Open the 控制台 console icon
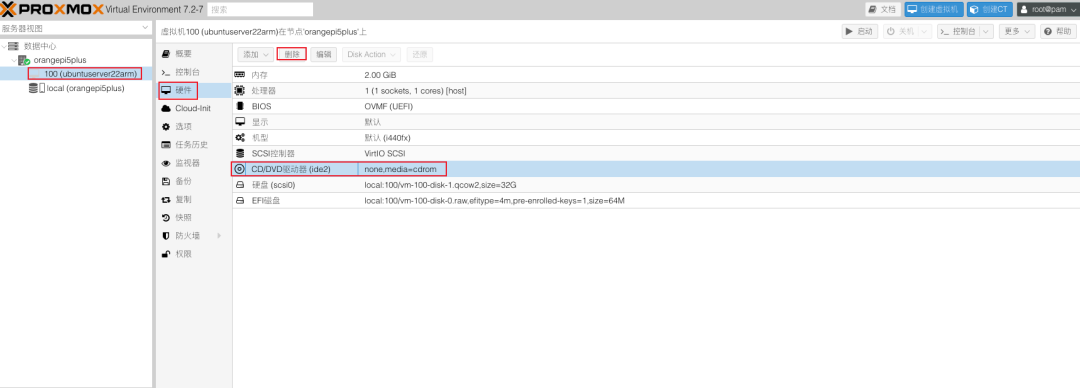Screen dimensions: 1080x388 tap(165, 72)
